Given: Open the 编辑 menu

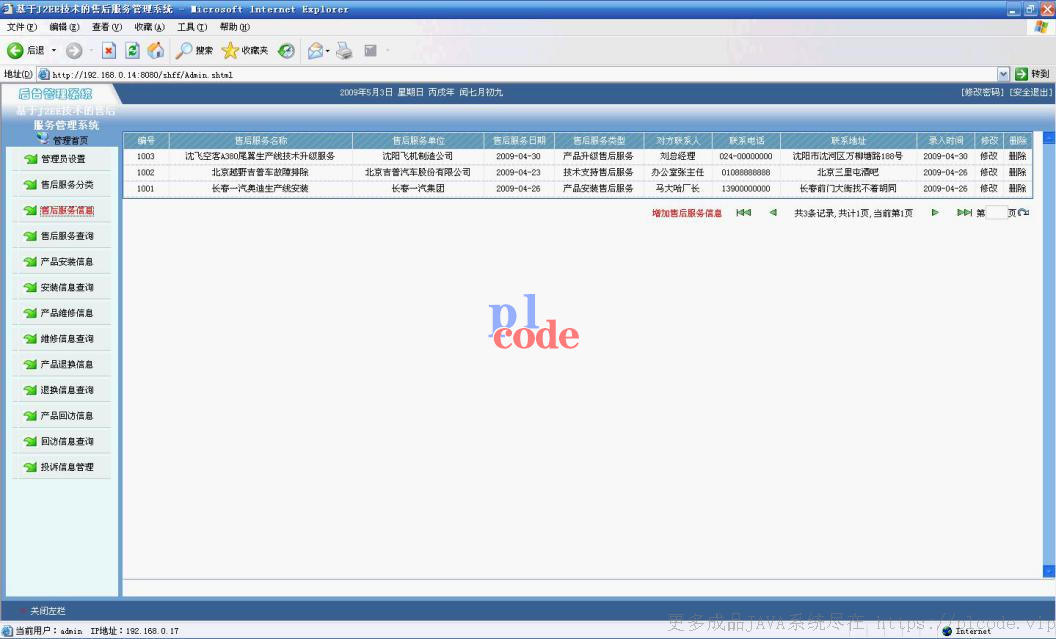Looking at the screenshot, I should pyautogui.click(x=64, y=27).
